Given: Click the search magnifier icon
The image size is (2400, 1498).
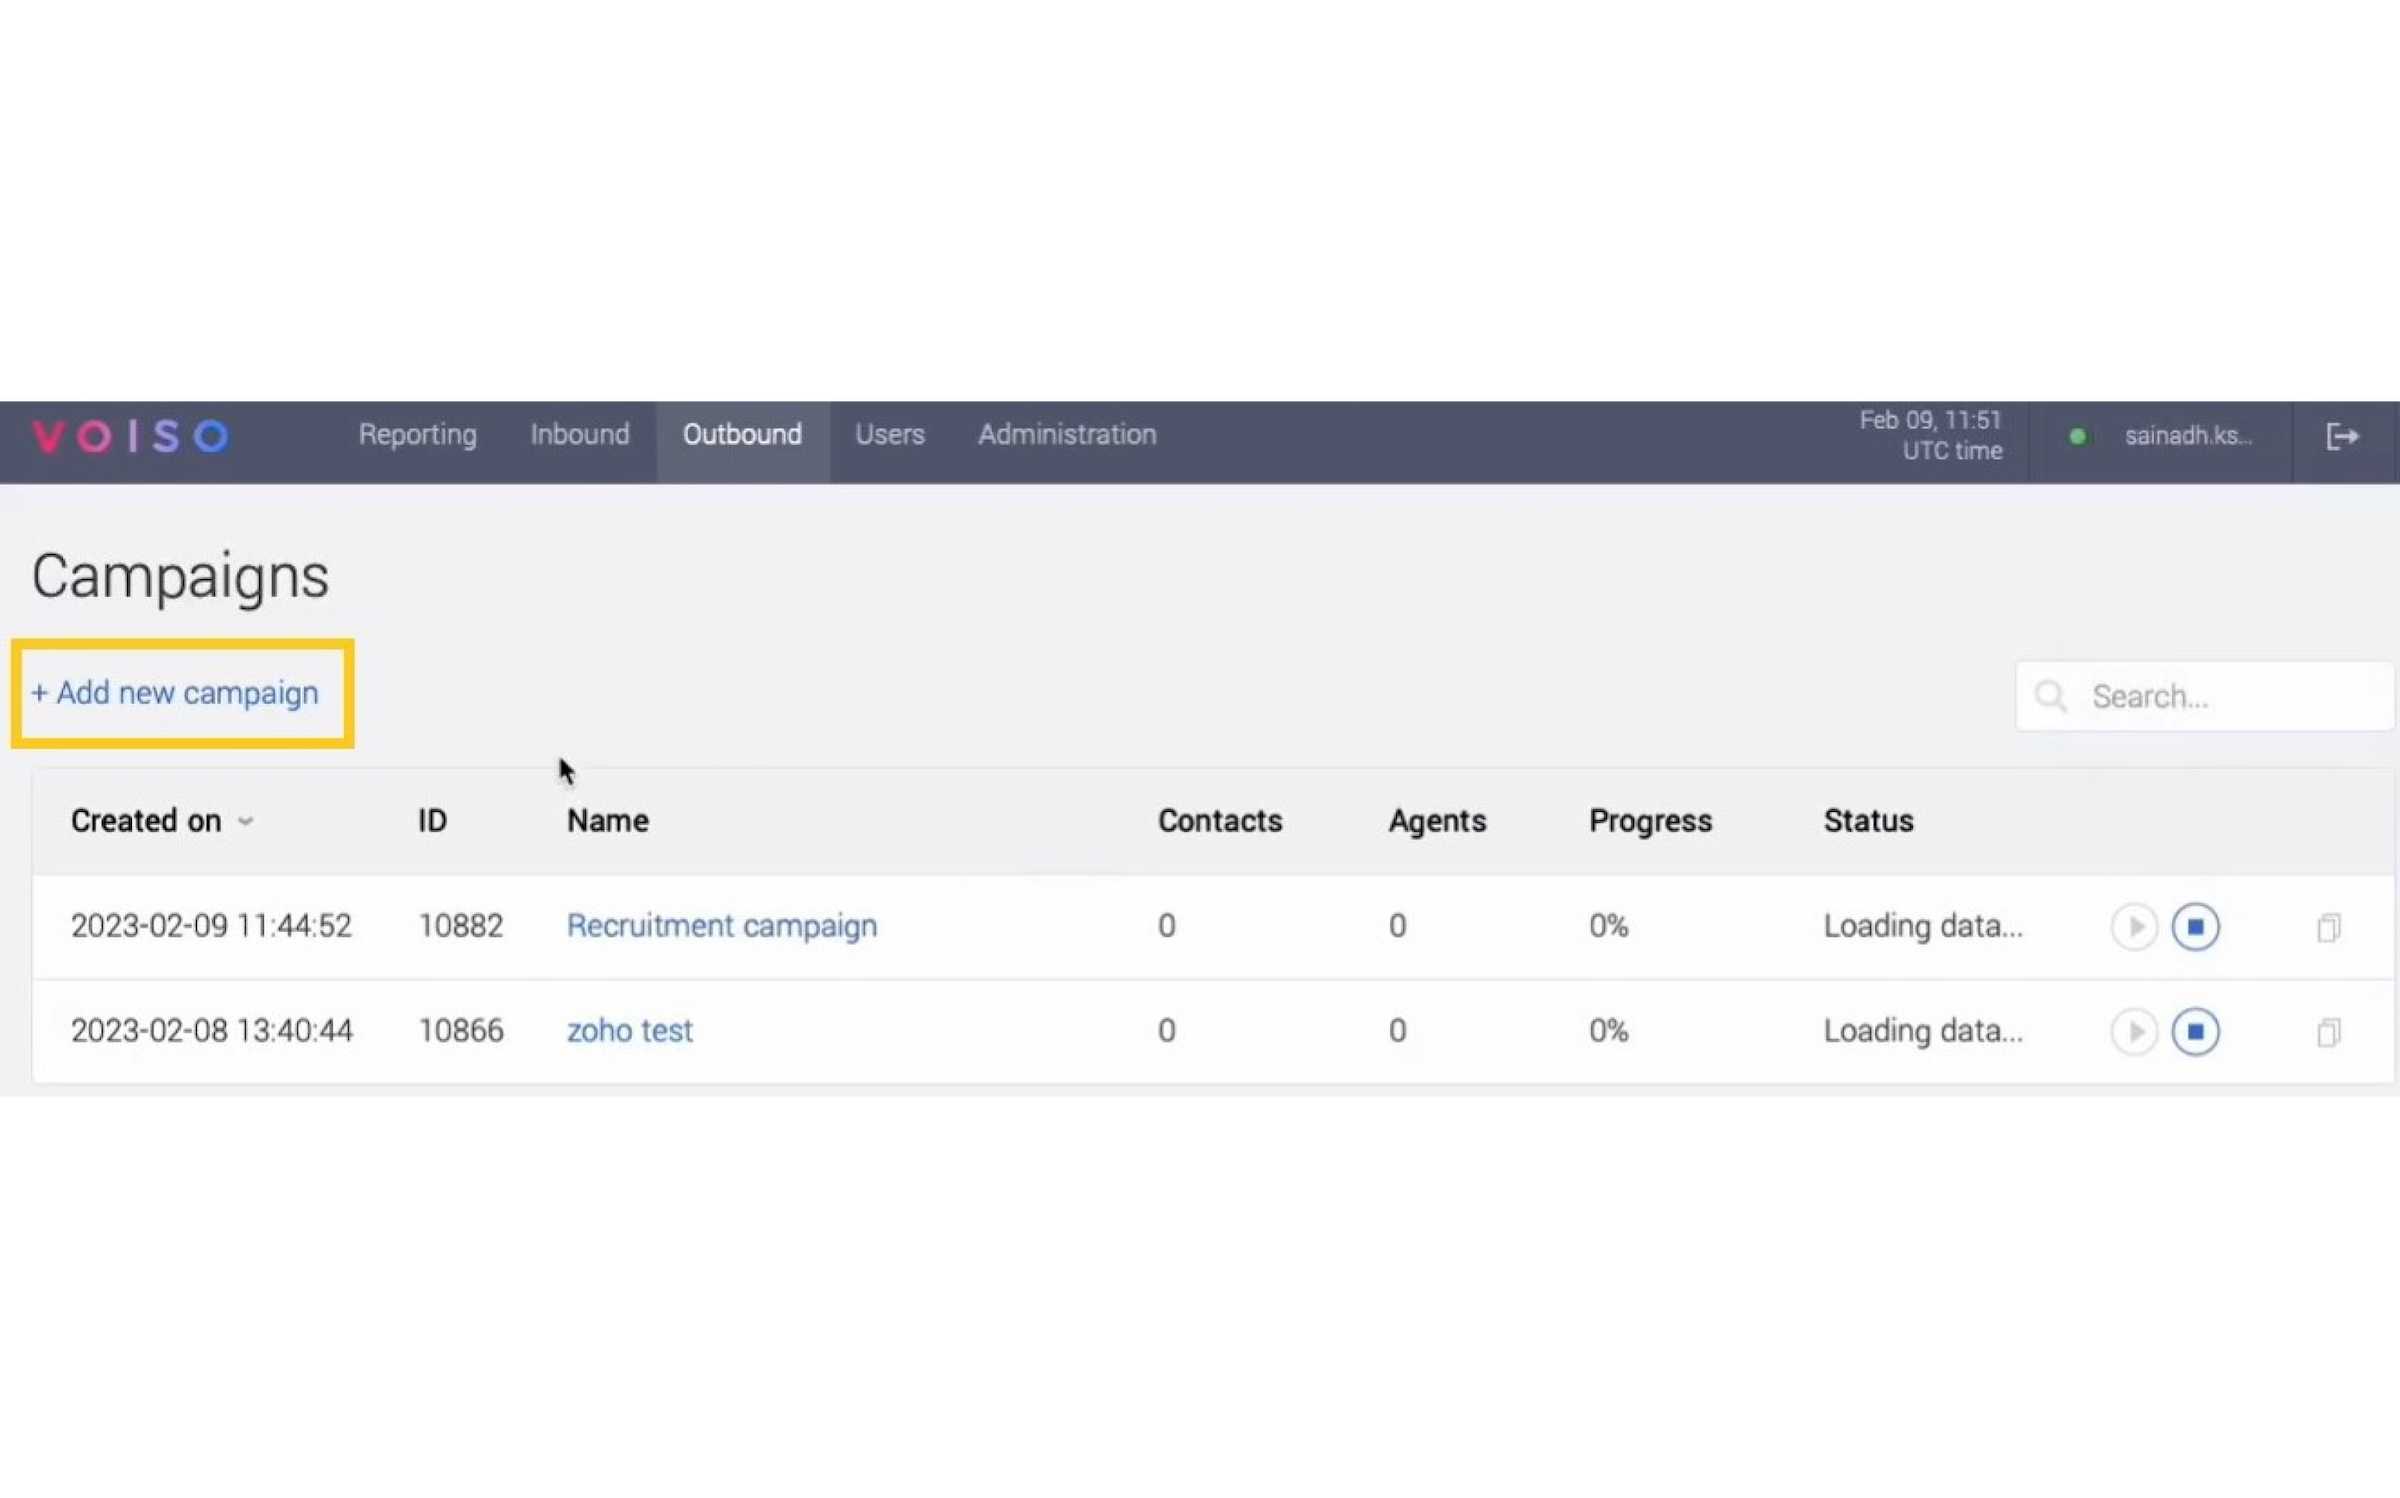Looking at the screenshot, I should pos(2050,696).
